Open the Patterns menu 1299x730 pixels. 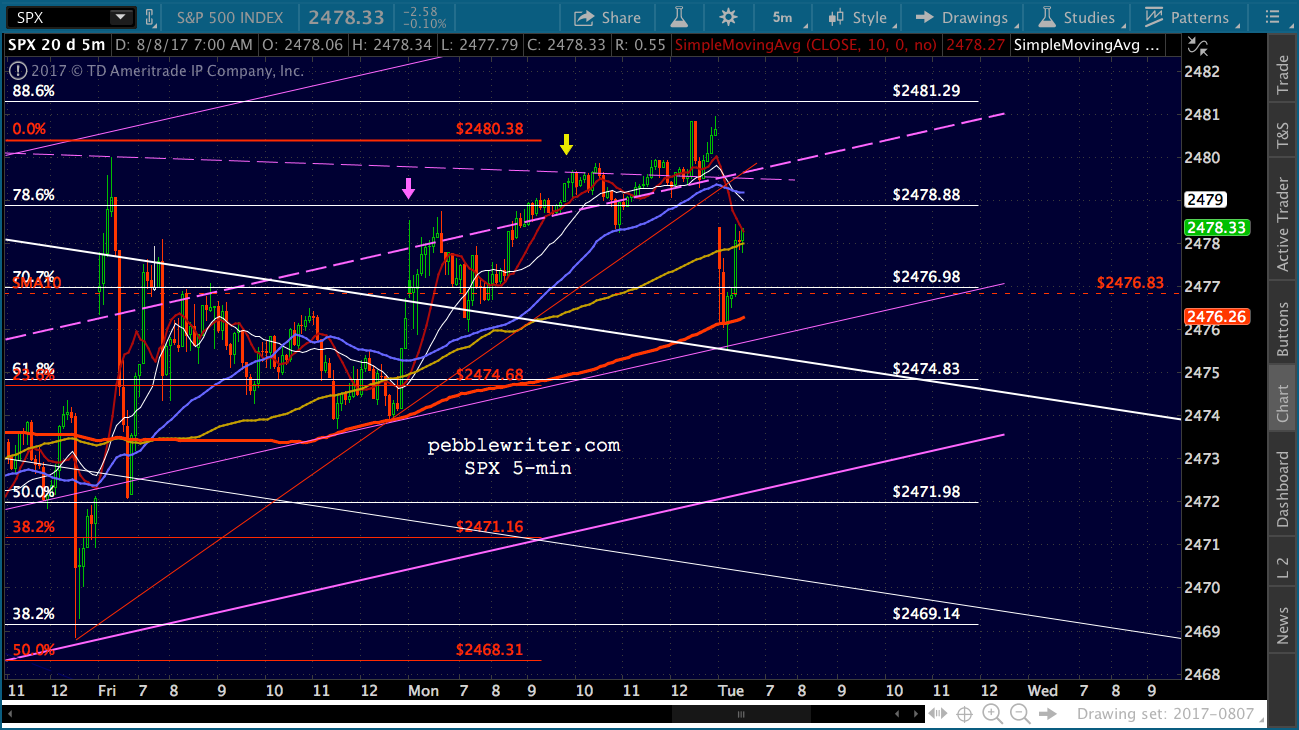coord(1189,17)
